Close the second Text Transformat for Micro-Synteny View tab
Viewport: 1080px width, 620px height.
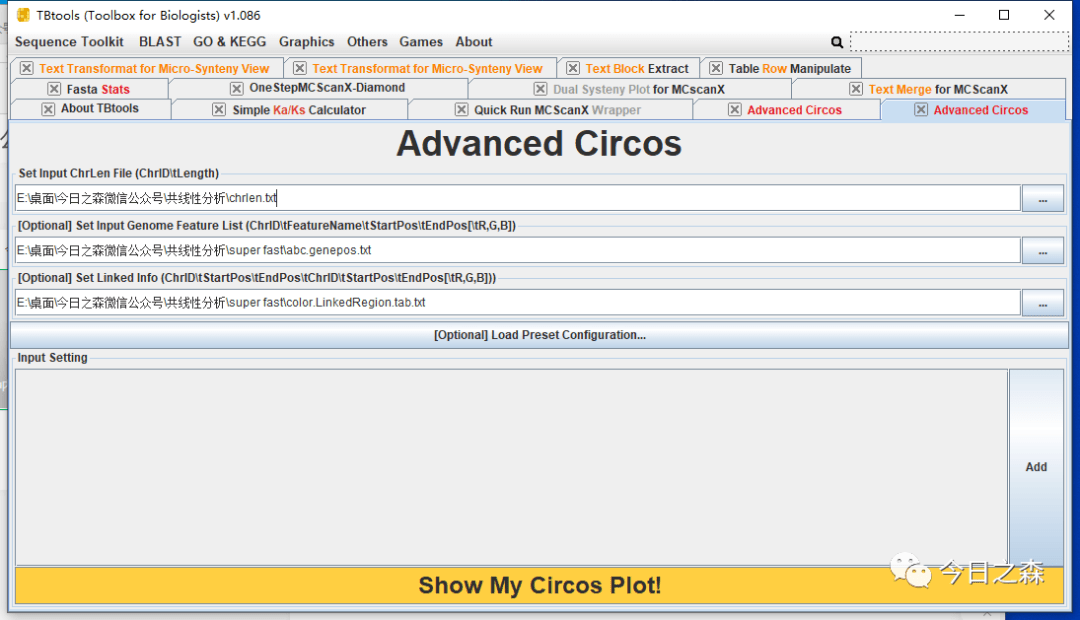(300, 68)
